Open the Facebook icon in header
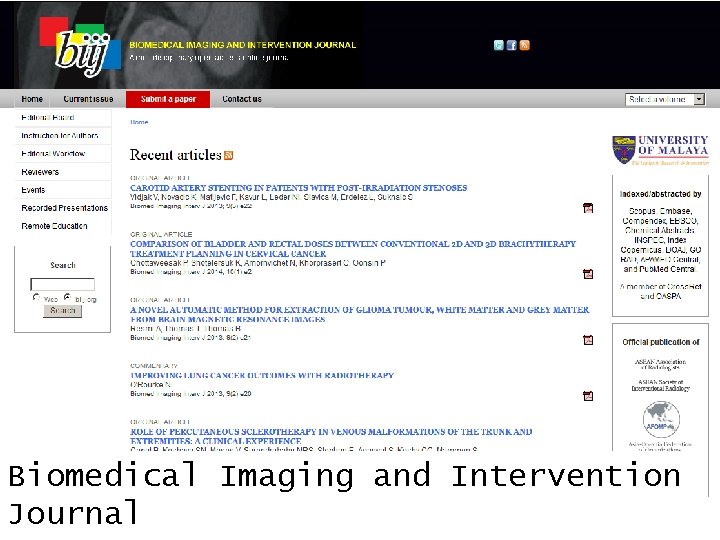The height and width of the screenshot is (540, 720). 512,45
